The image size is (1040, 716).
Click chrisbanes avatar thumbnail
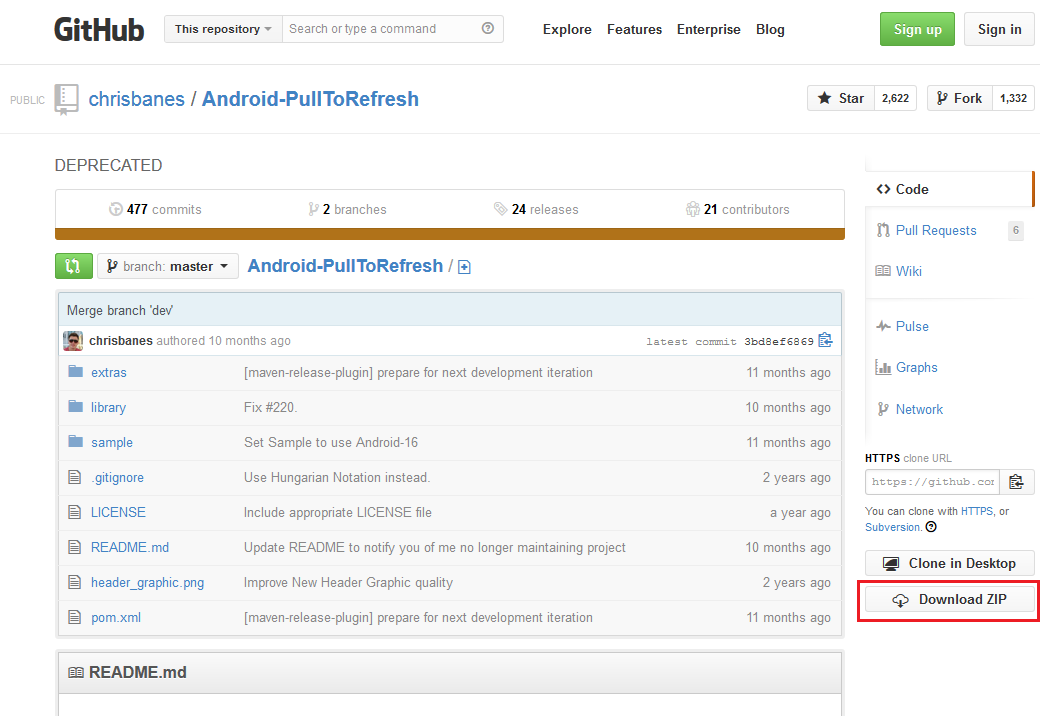click(73, 341)
